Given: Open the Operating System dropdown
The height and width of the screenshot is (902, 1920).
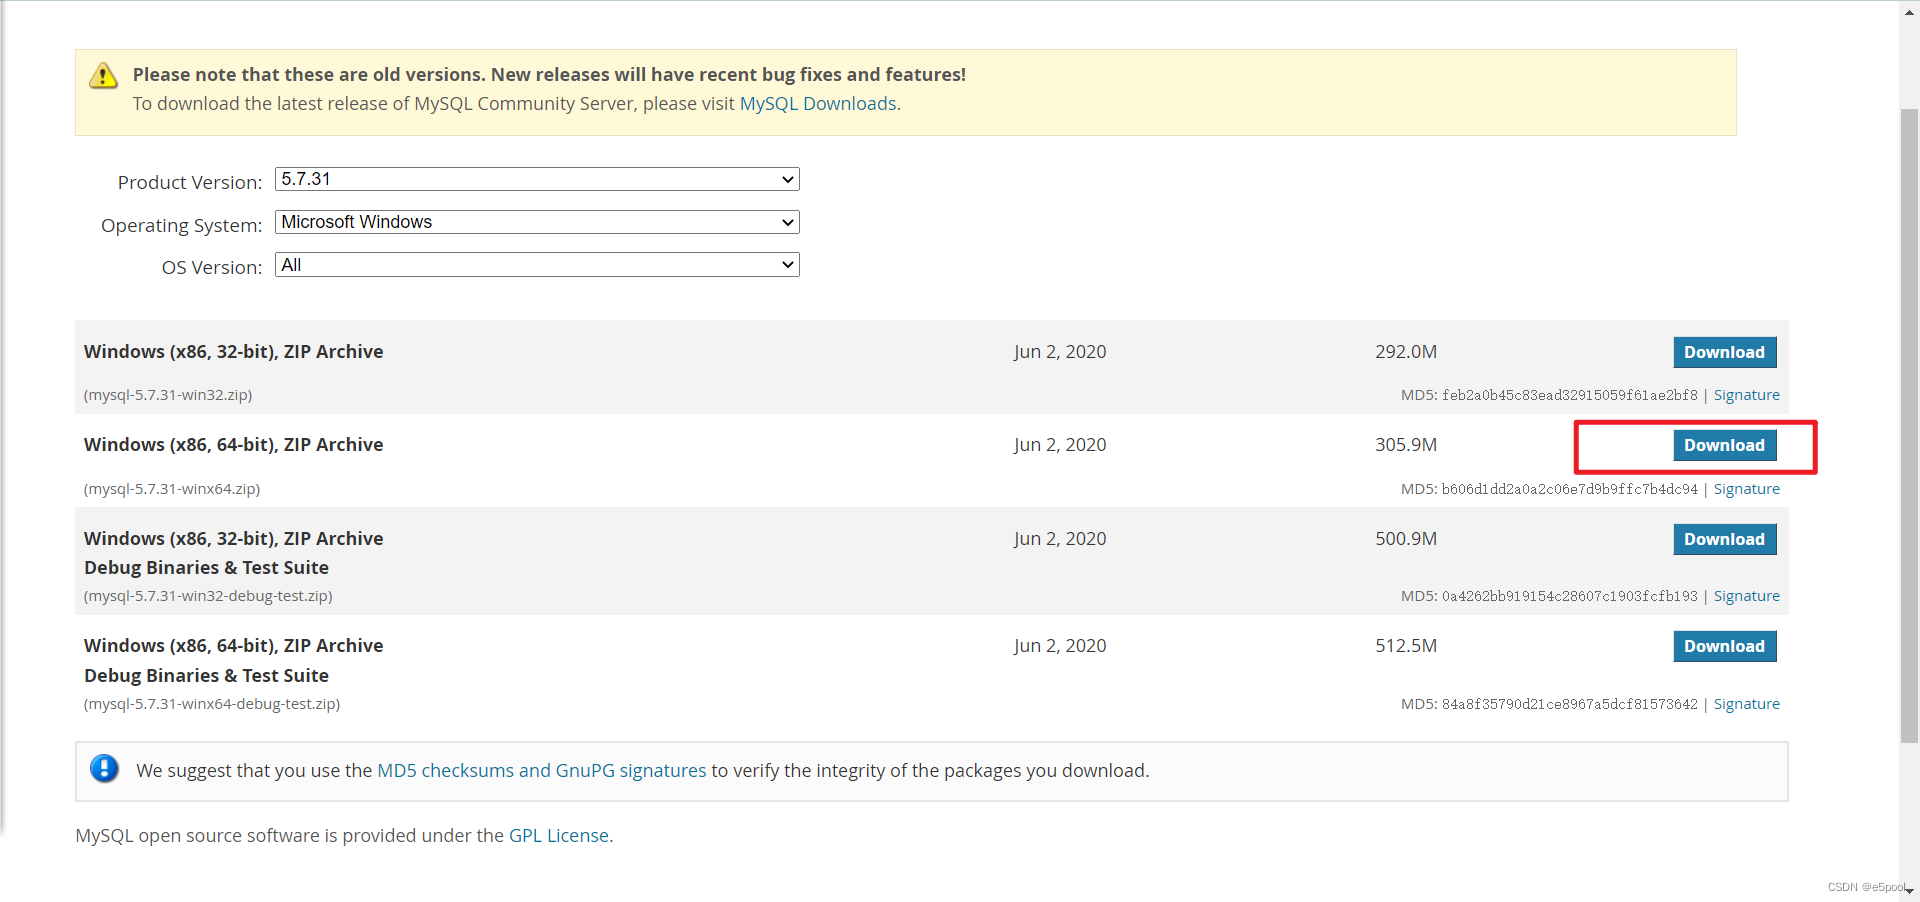Looking at the screenshot, I should click(x=537, y=222).
